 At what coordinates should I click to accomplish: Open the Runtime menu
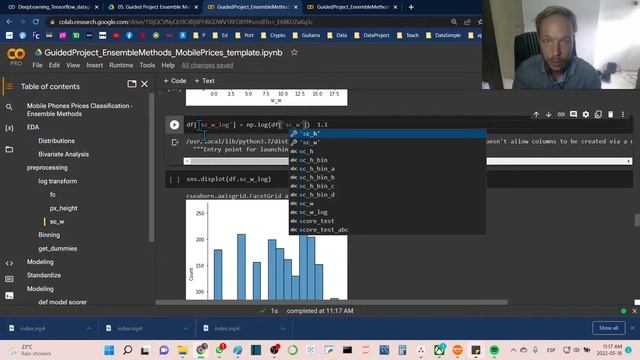(x=121, y=65)
